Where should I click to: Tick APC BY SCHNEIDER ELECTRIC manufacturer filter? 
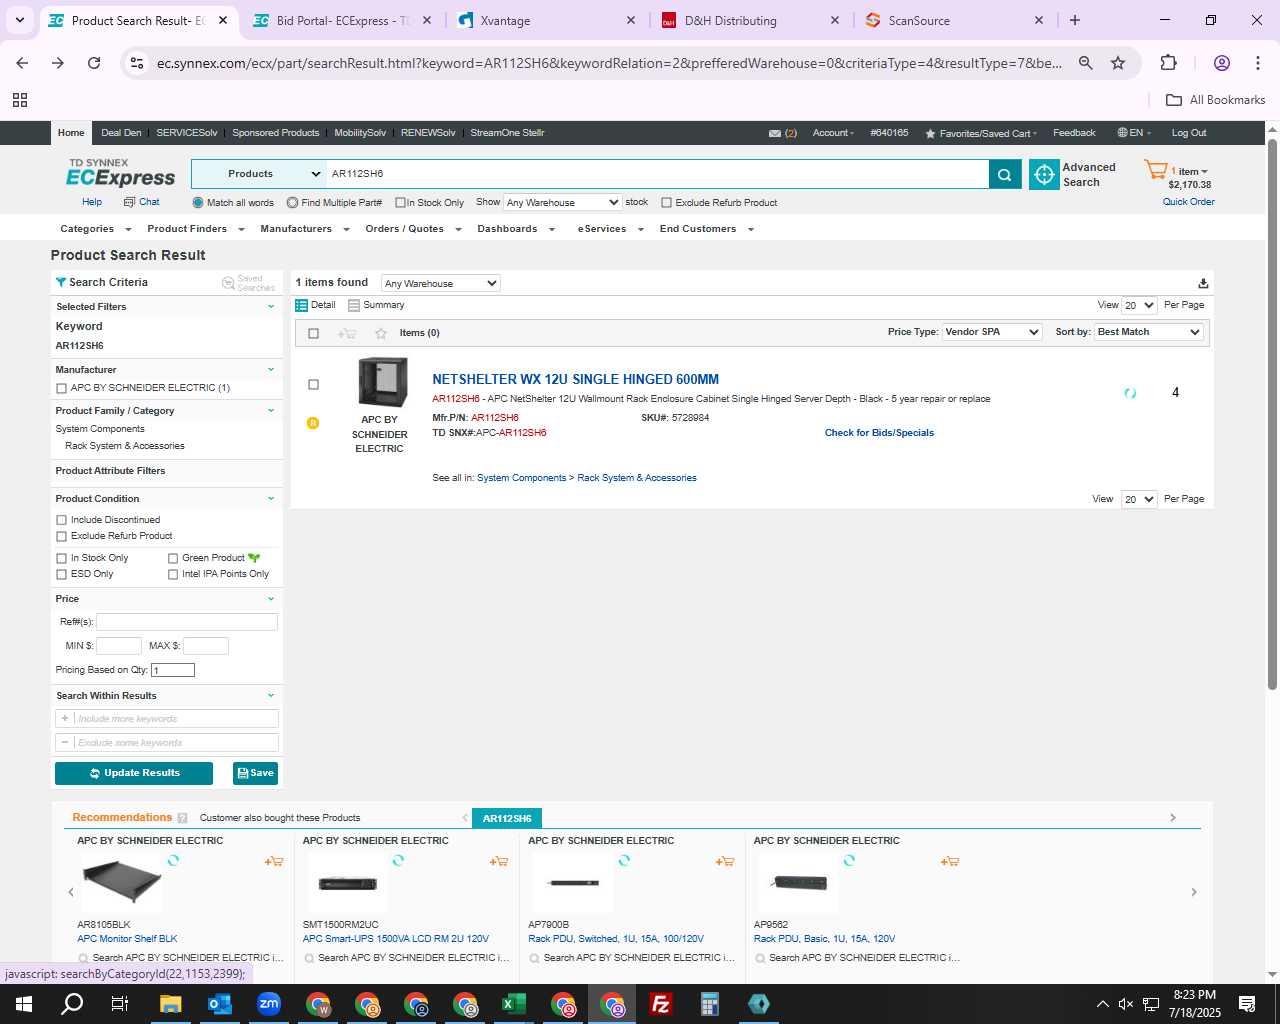[62, 388]
